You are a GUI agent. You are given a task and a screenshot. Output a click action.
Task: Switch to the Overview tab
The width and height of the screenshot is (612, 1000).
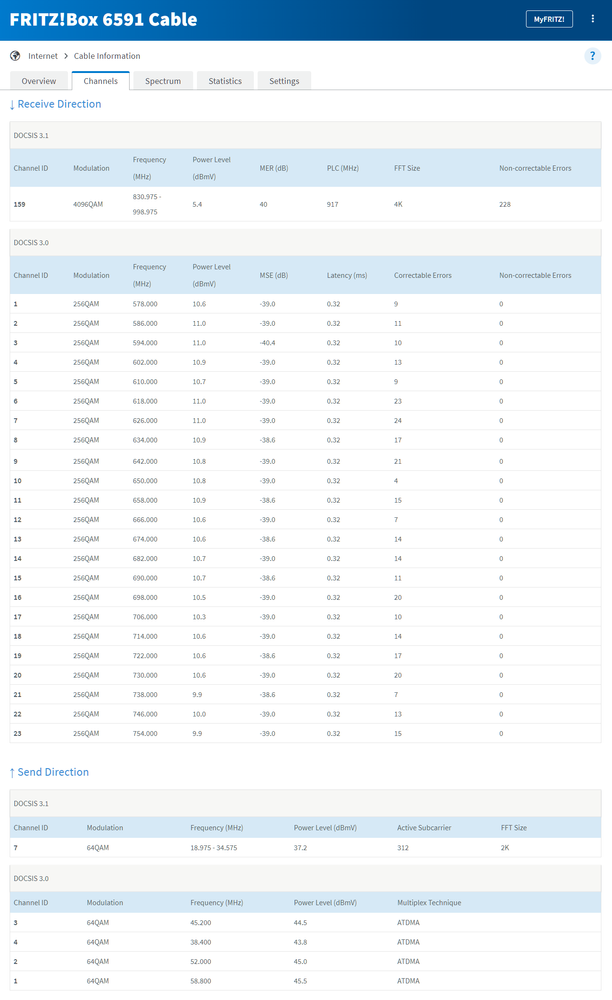39,81
